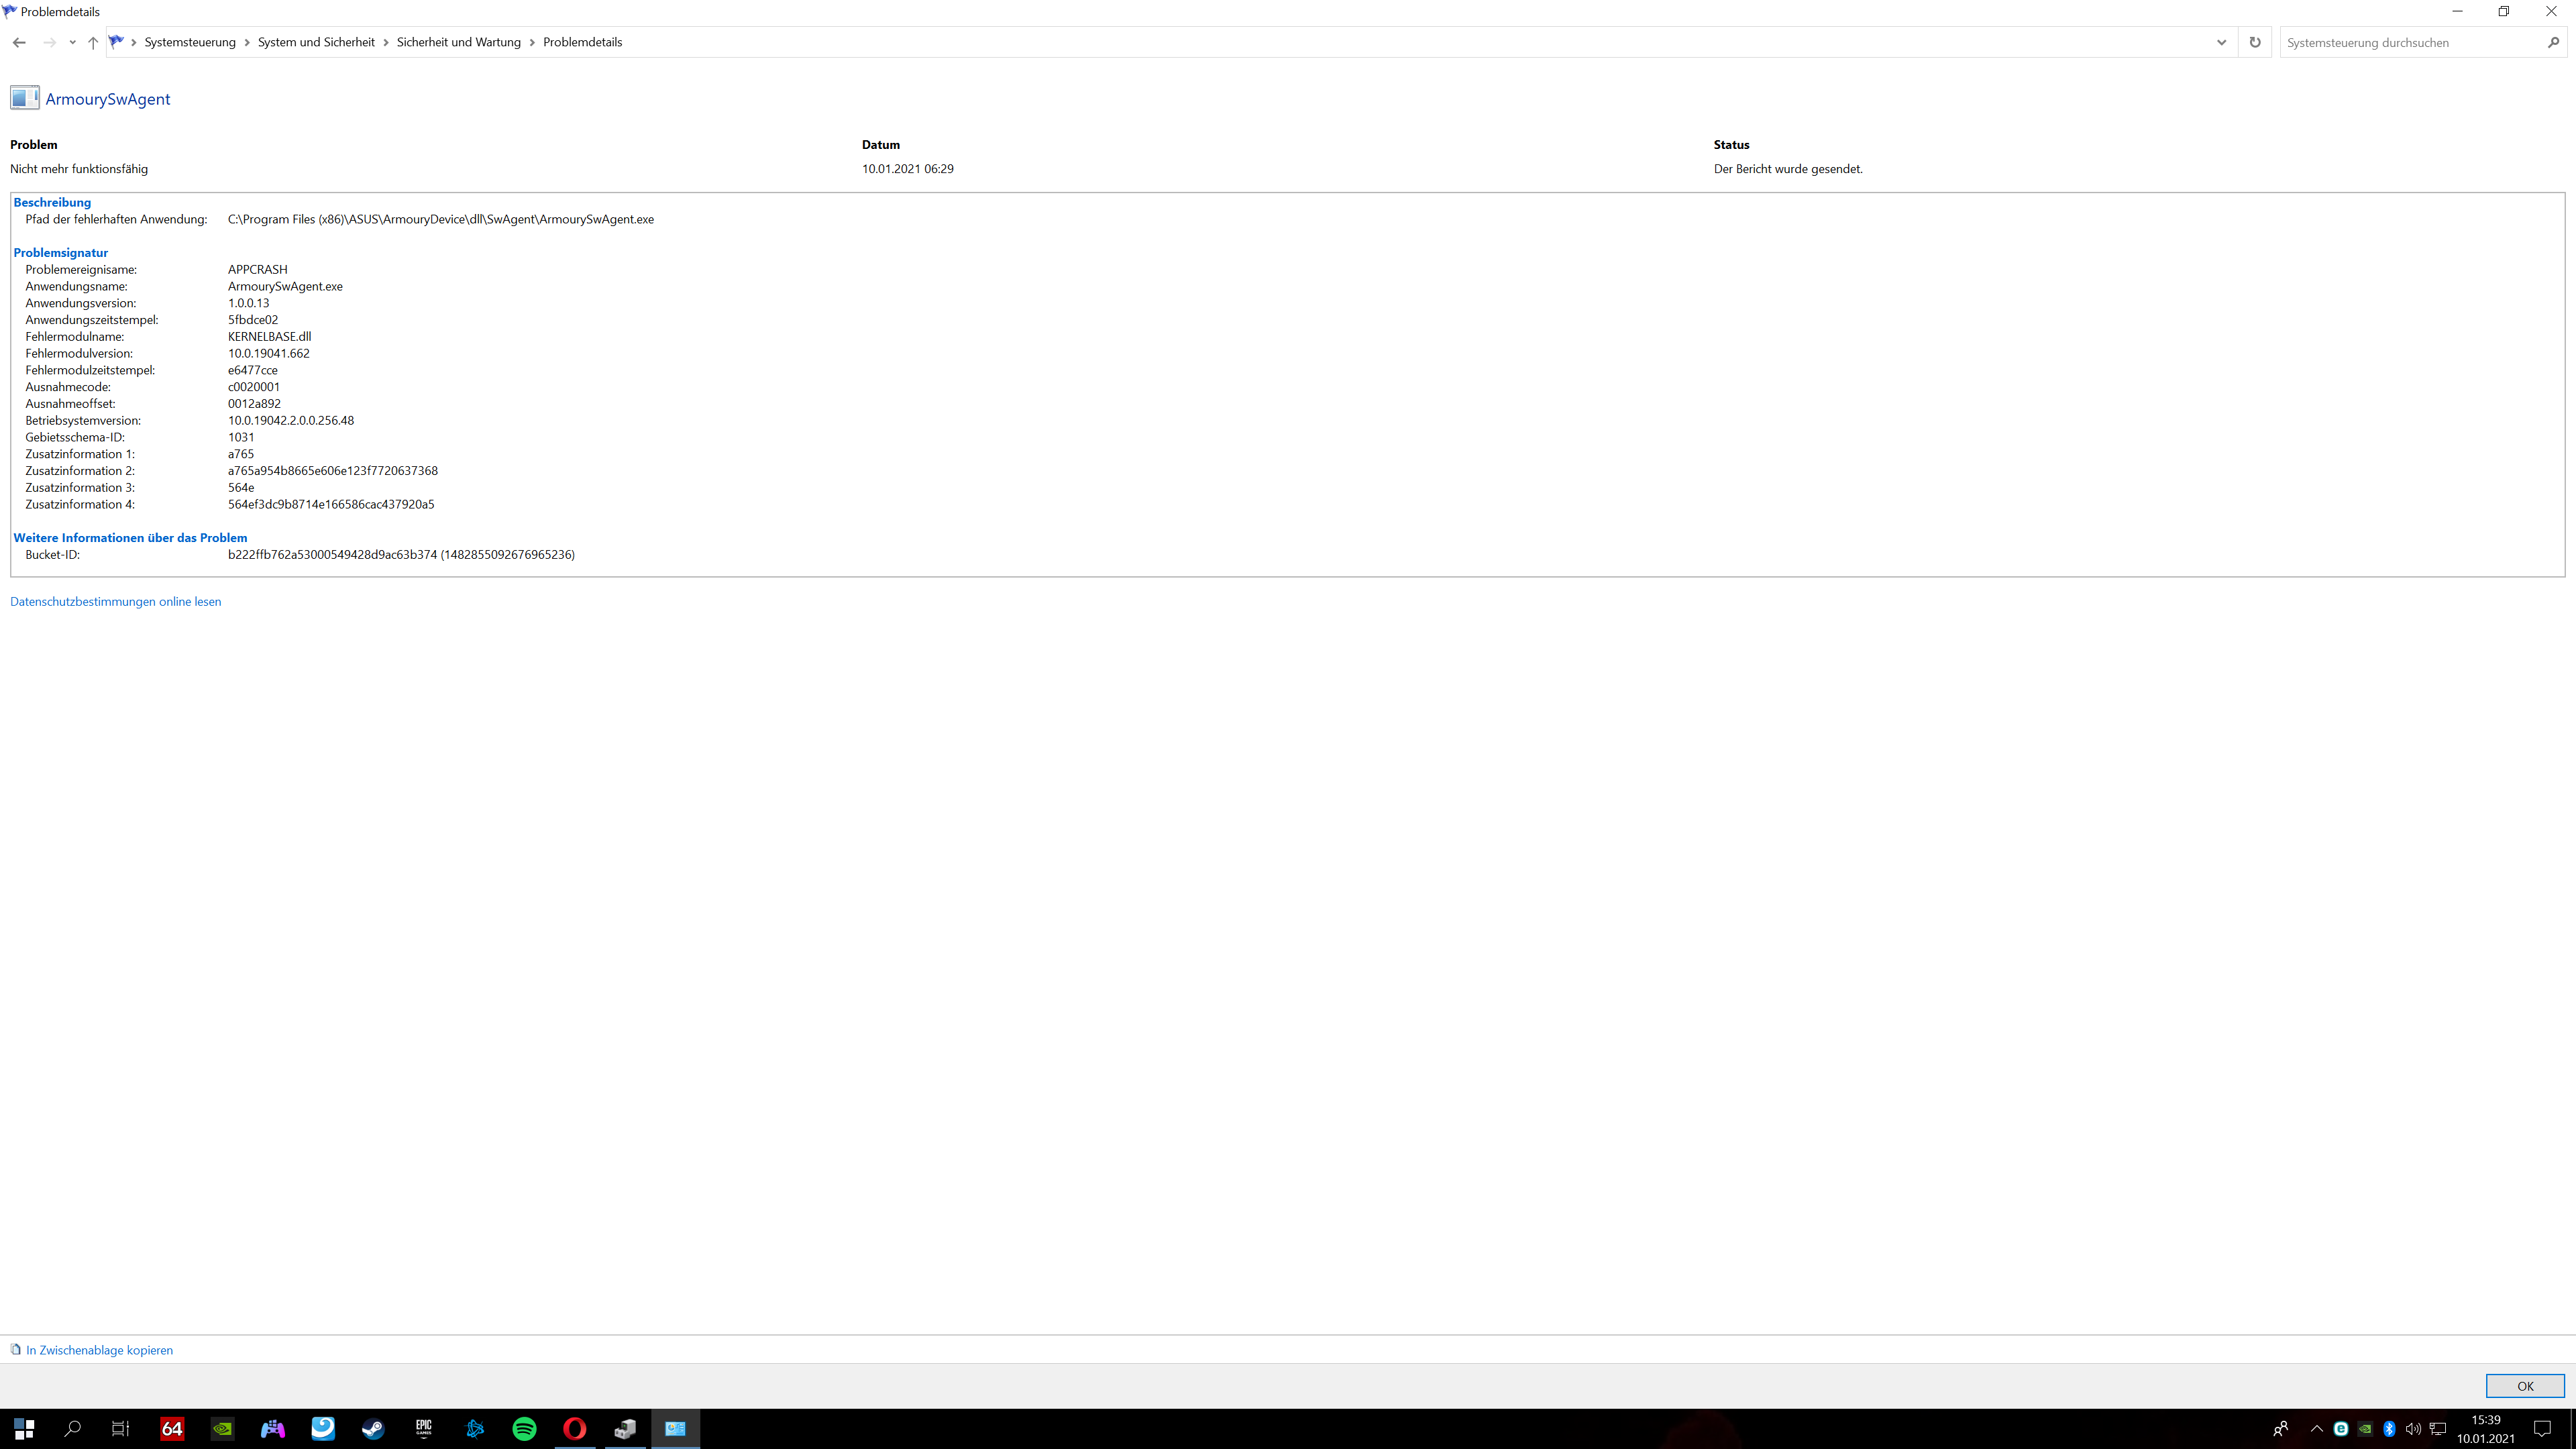
Task: Click the copy icon beside Zwischenablage link
Action: click(x=16, y=1349)
